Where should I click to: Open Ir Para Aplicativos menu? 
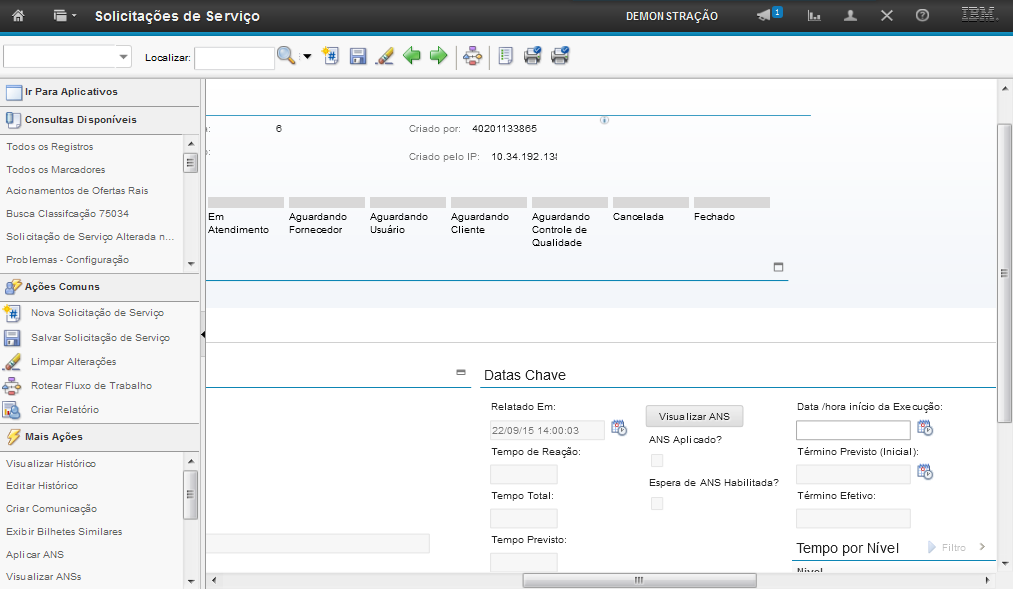(70, 92)
